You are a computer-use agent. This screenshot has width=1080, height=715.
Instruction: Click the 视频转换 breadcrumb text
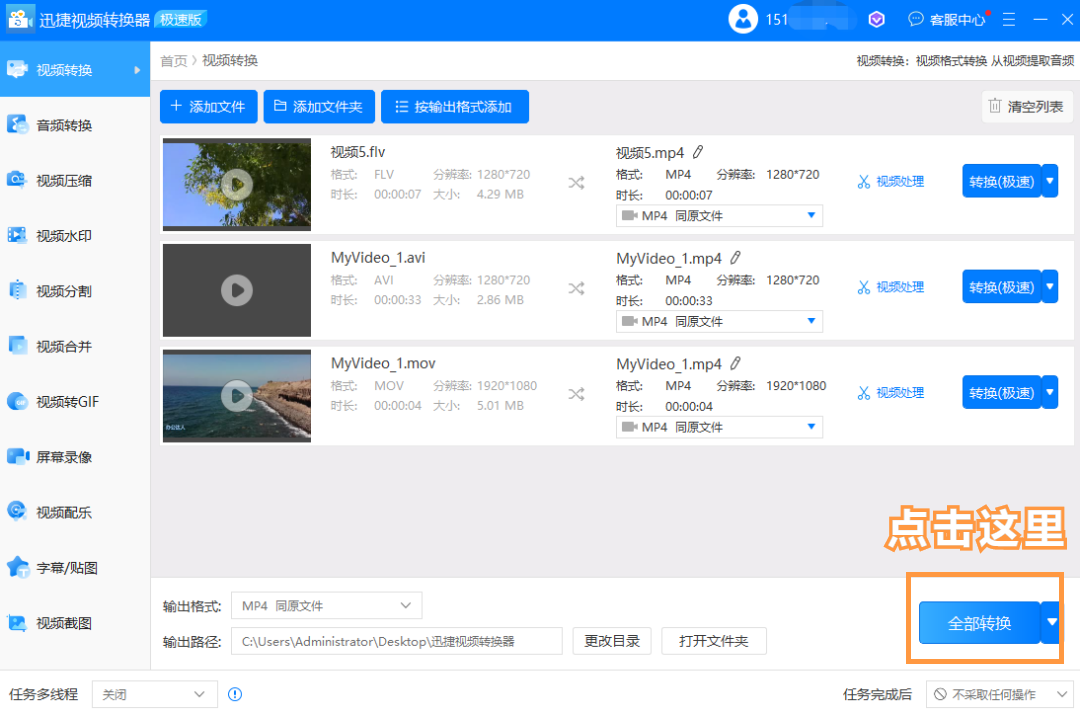[x=230, y=61]
